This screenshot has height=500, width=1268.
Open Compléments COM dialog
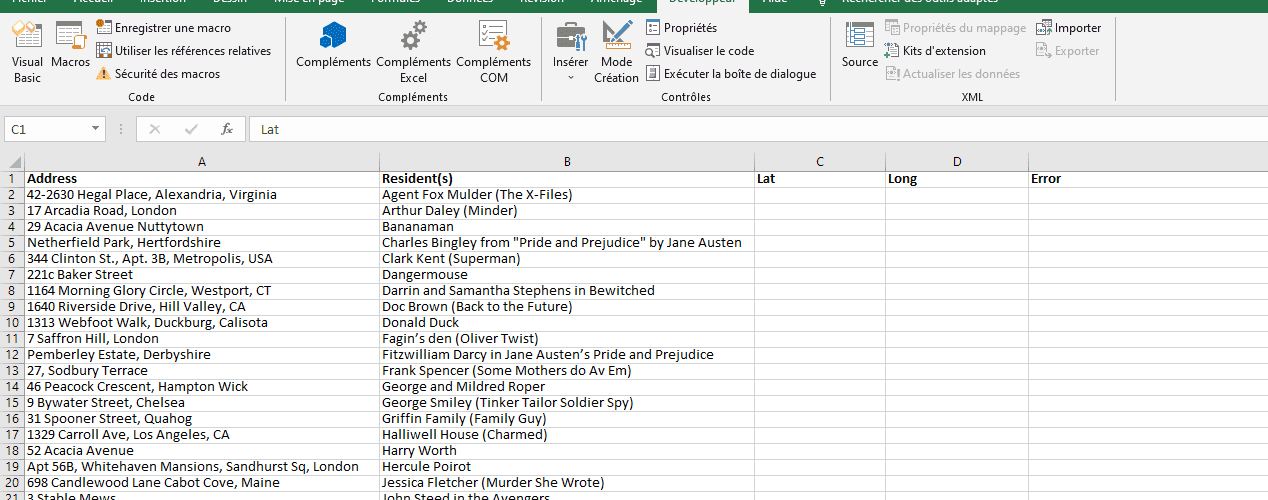[x=493, y=53]
